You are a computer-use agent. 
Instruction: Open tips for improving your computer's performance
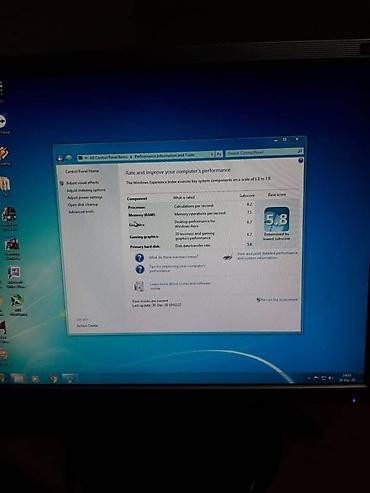[177, 268]
